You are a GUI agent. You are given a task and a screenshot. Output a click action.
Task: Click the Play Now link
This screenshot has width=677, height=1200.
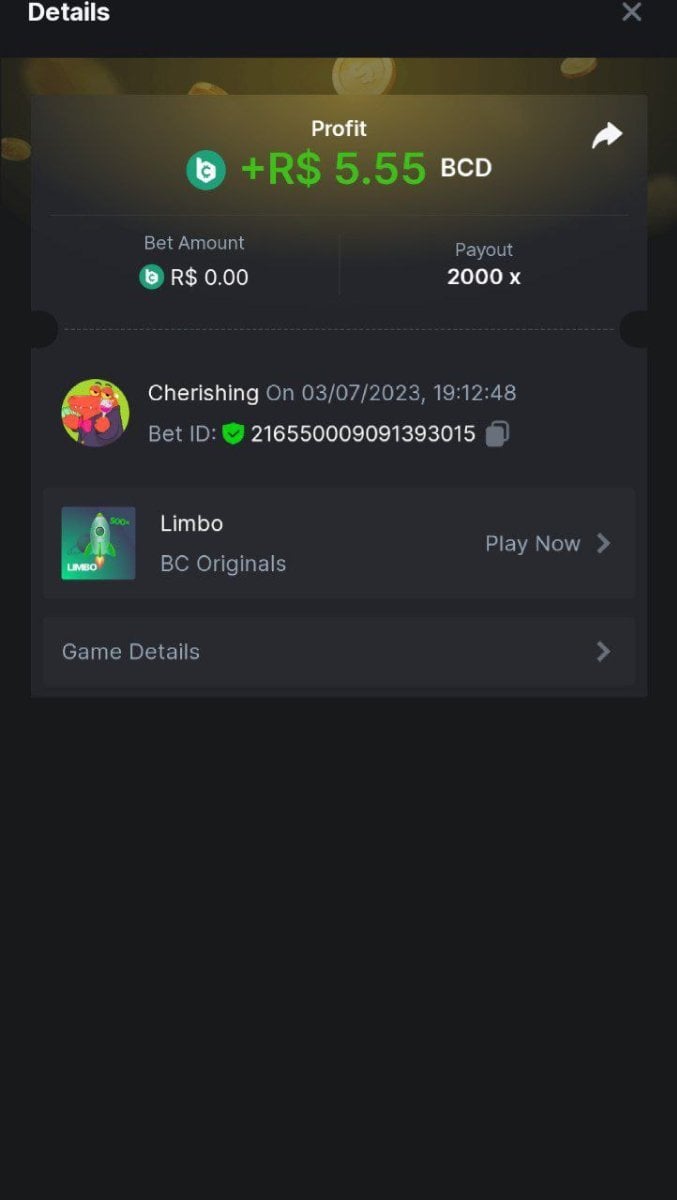[x=532, y=544]
